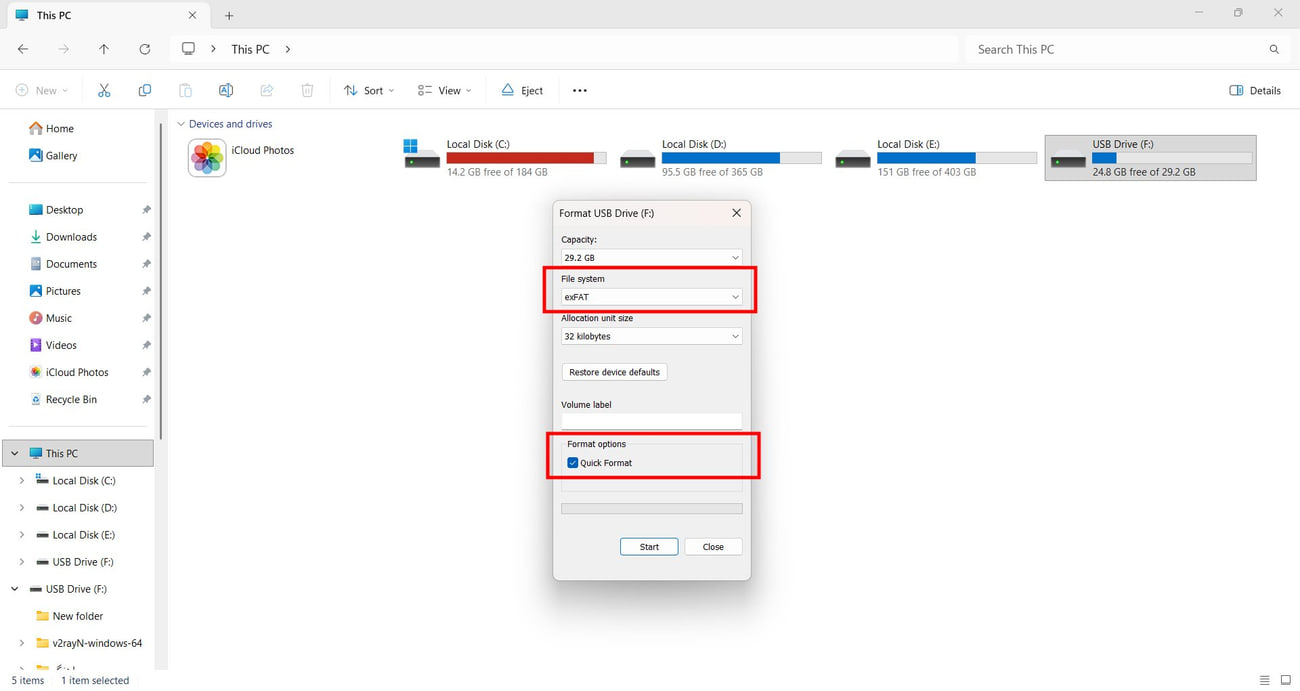The image size is (1300, 691).
Task: Click the Paste clipboard icon in toolbar
Action: point(185,90)
